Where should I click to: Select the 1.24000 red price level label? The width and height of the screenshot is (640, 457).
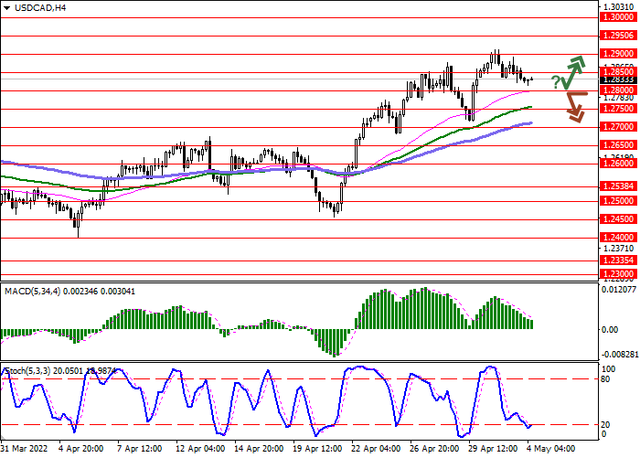click(x=618, y=237)
